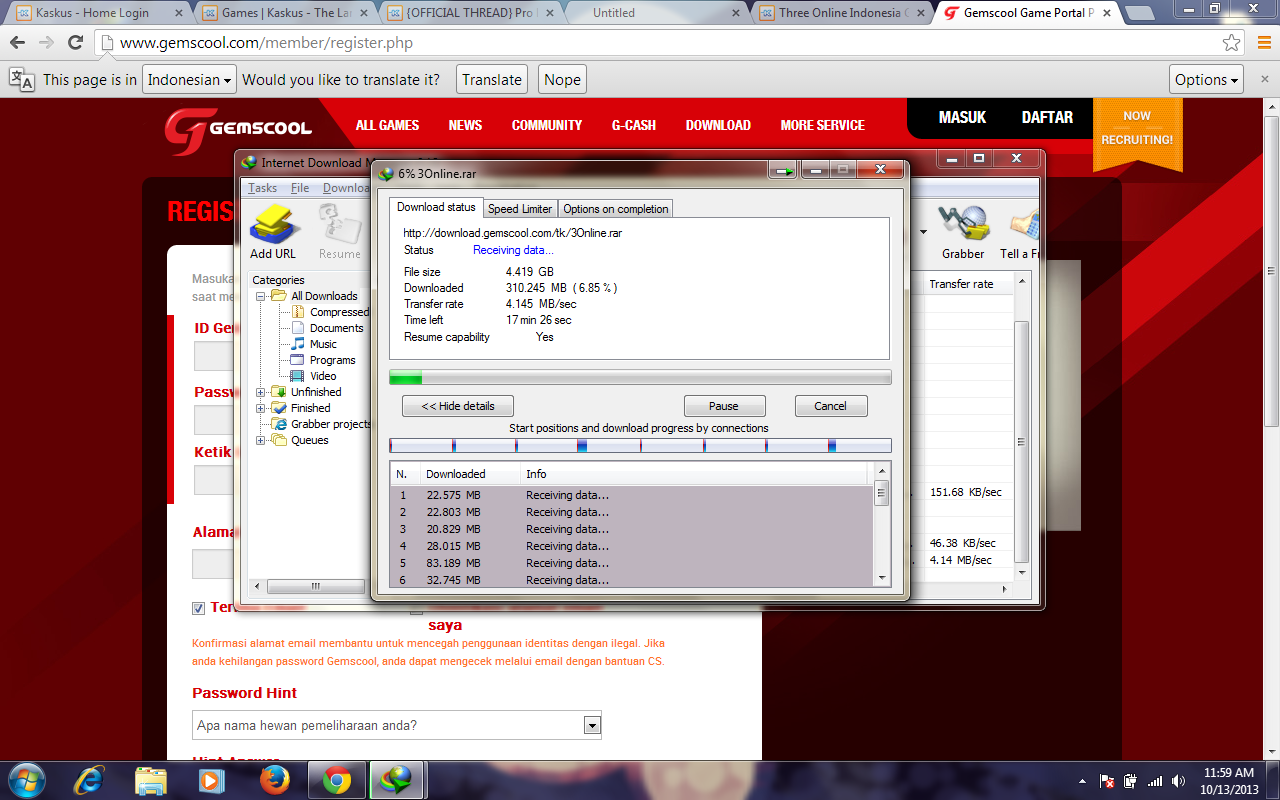The width and height of the screenshot is (1280, 800).
Task: Click the translate icon in translation bar
Action: 22,79
